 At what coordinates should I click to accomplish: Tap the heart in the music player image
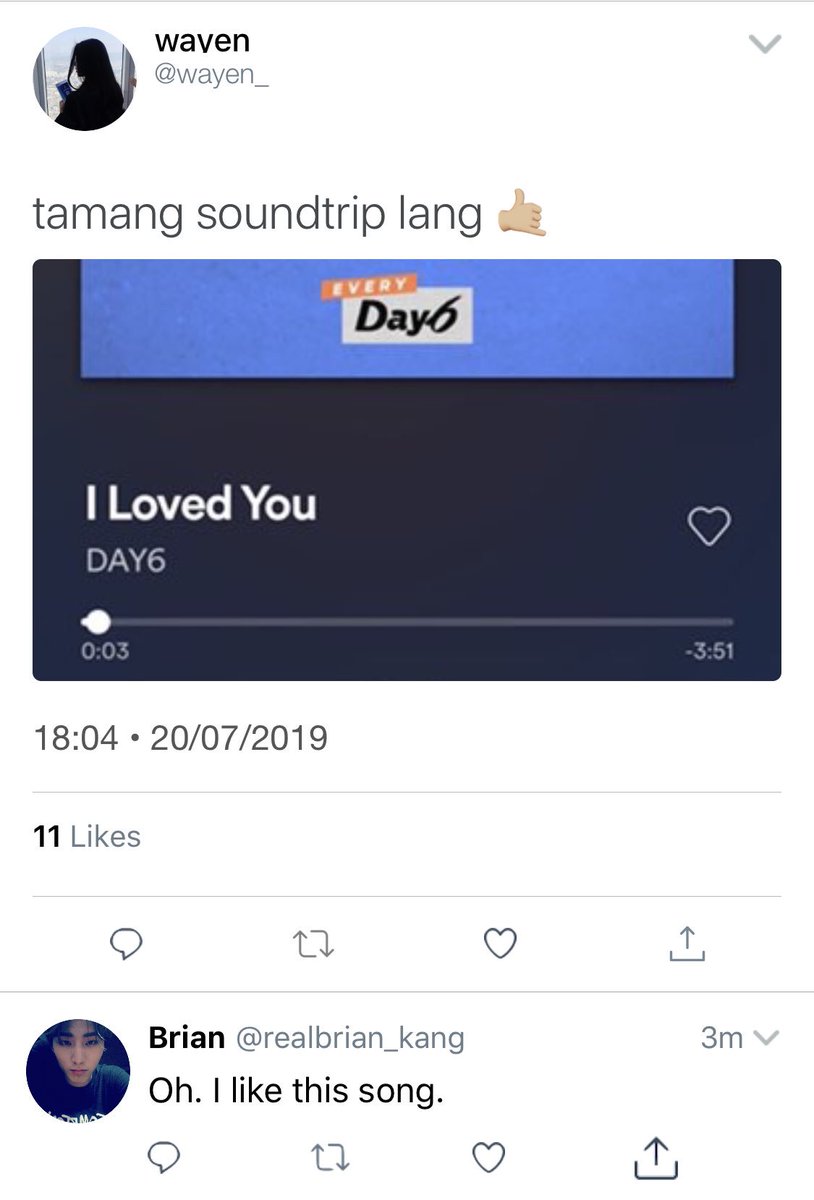[x=710, y=527]
